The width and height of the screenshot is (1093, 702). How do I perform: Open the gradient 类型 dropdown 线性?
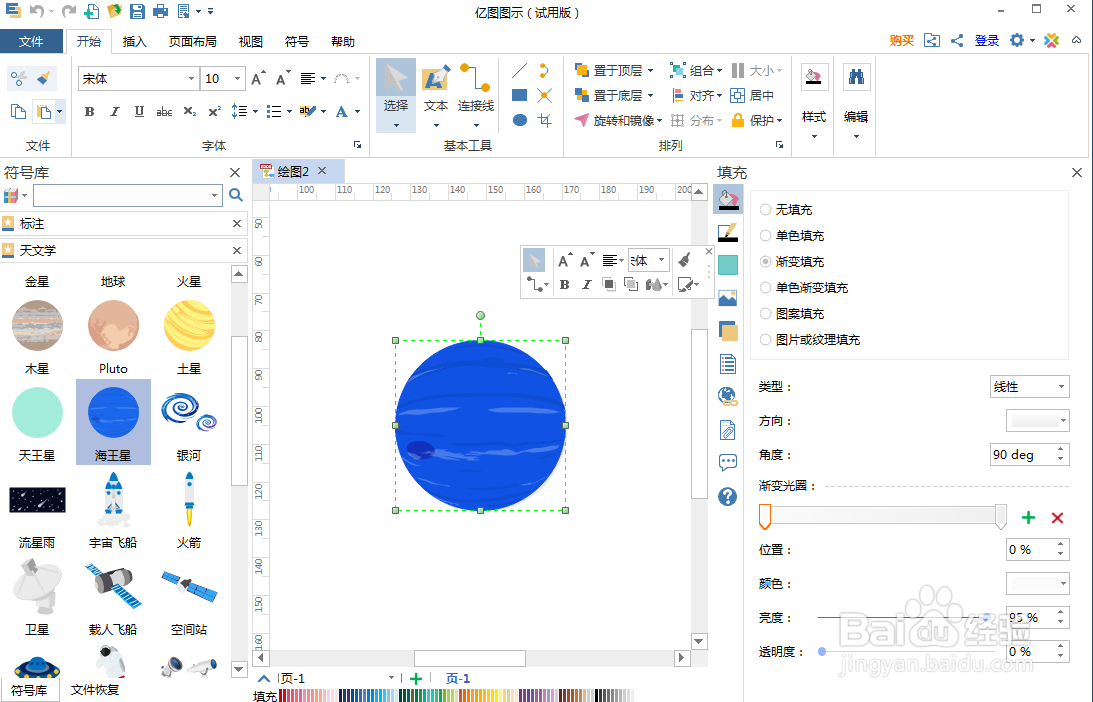[1030, 386]
